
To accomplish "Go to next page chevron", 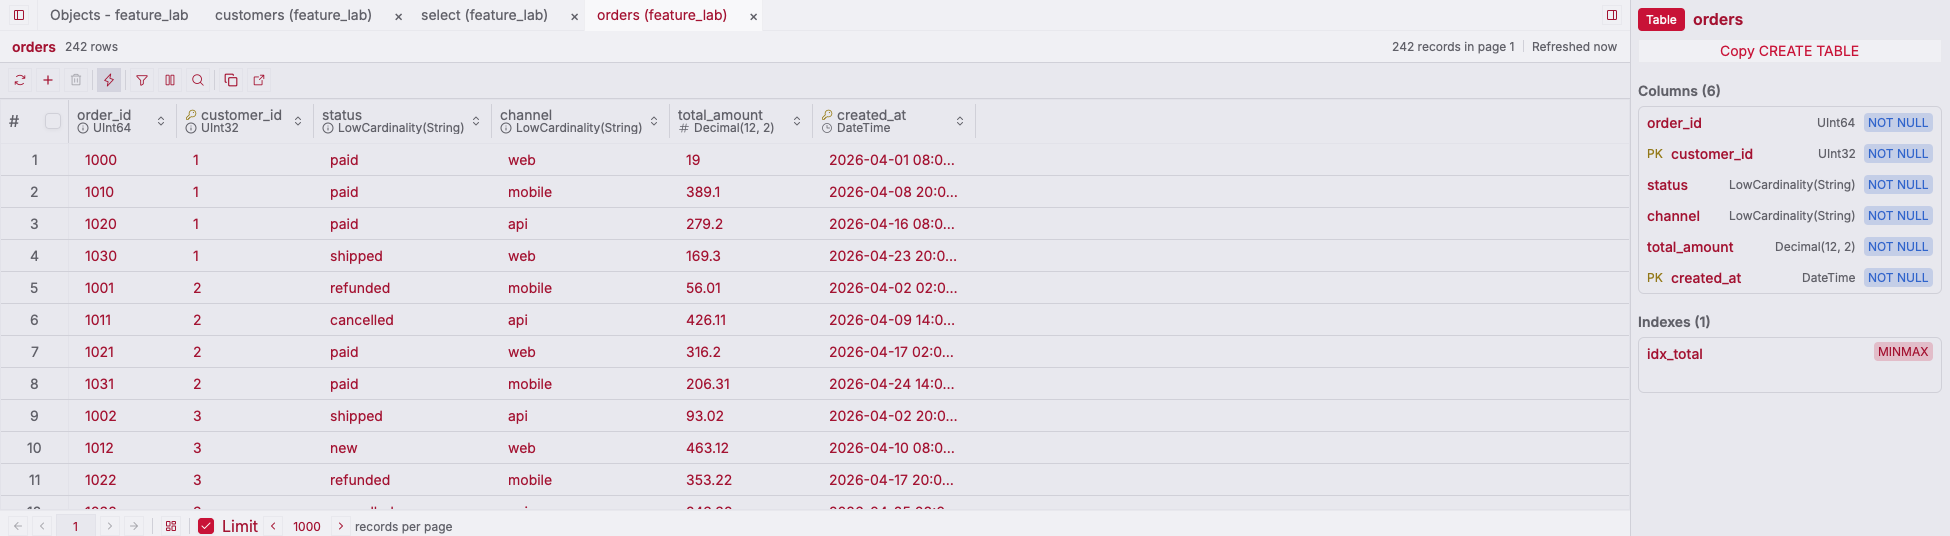I will click(x=110, y=526).
